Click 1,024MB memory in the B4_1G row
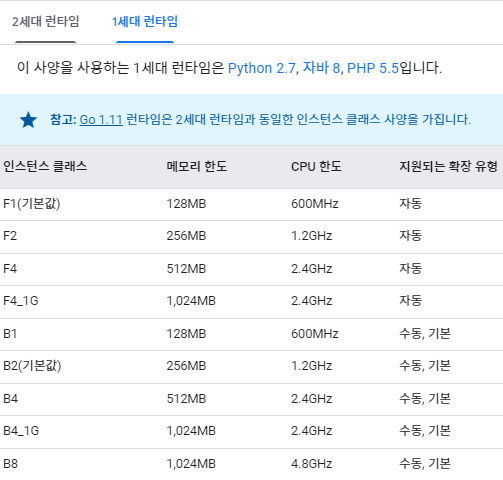Image resolution: width=503 pixels, height=480 pixels. tap(191, 431)
